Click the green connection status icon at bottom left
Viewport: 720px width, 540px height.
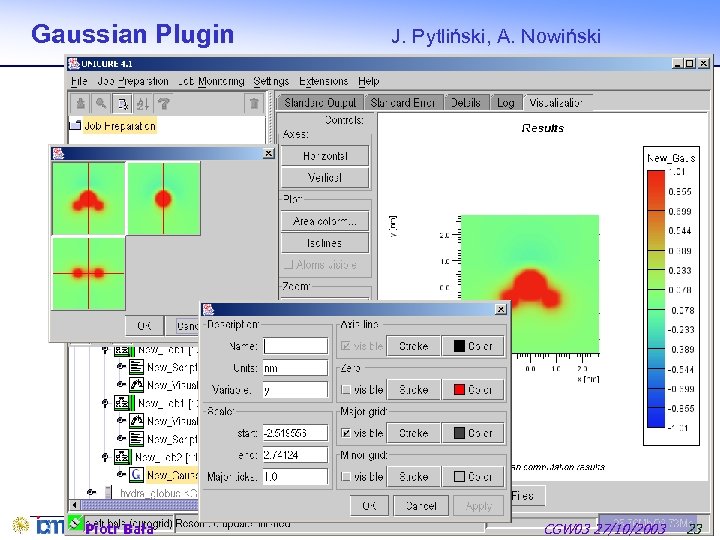pyautogui.click(x=75, y=523)
